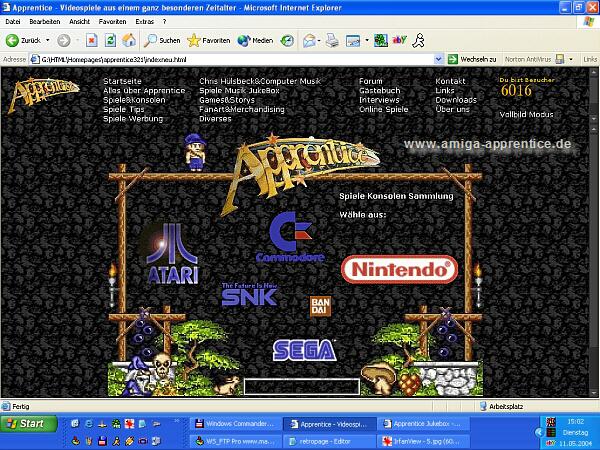The height and width of the screenshot is (450, 600).
Task: Open the Games&Storys link
Action: click(x=227, y=100)
